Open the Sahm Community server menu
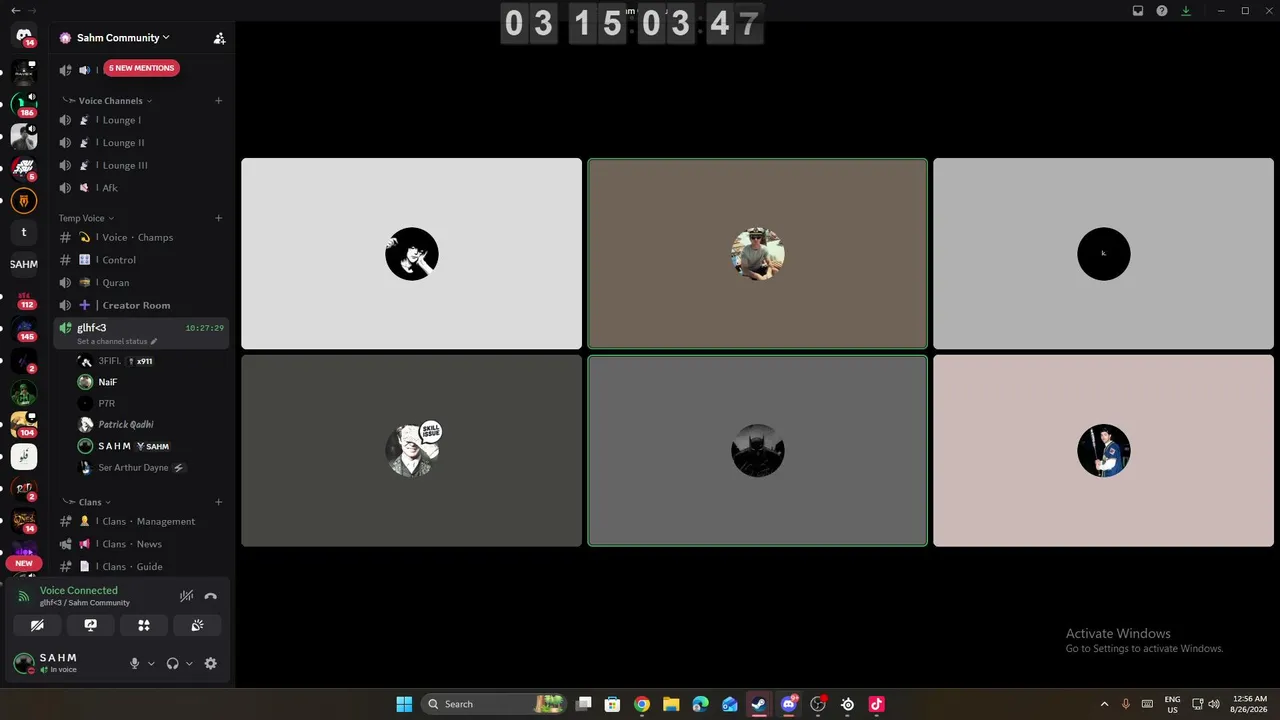1280x720 pixels. click(x=124, y=38)
